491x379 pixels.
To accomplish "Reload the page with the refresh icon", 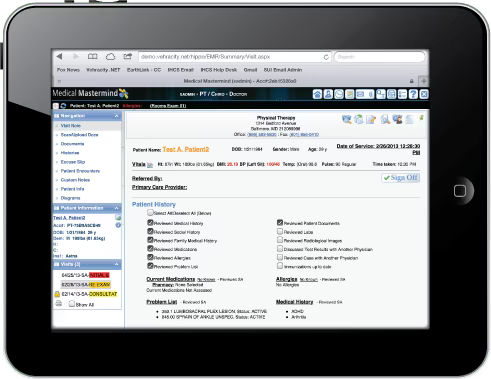I will click(326, 57).
